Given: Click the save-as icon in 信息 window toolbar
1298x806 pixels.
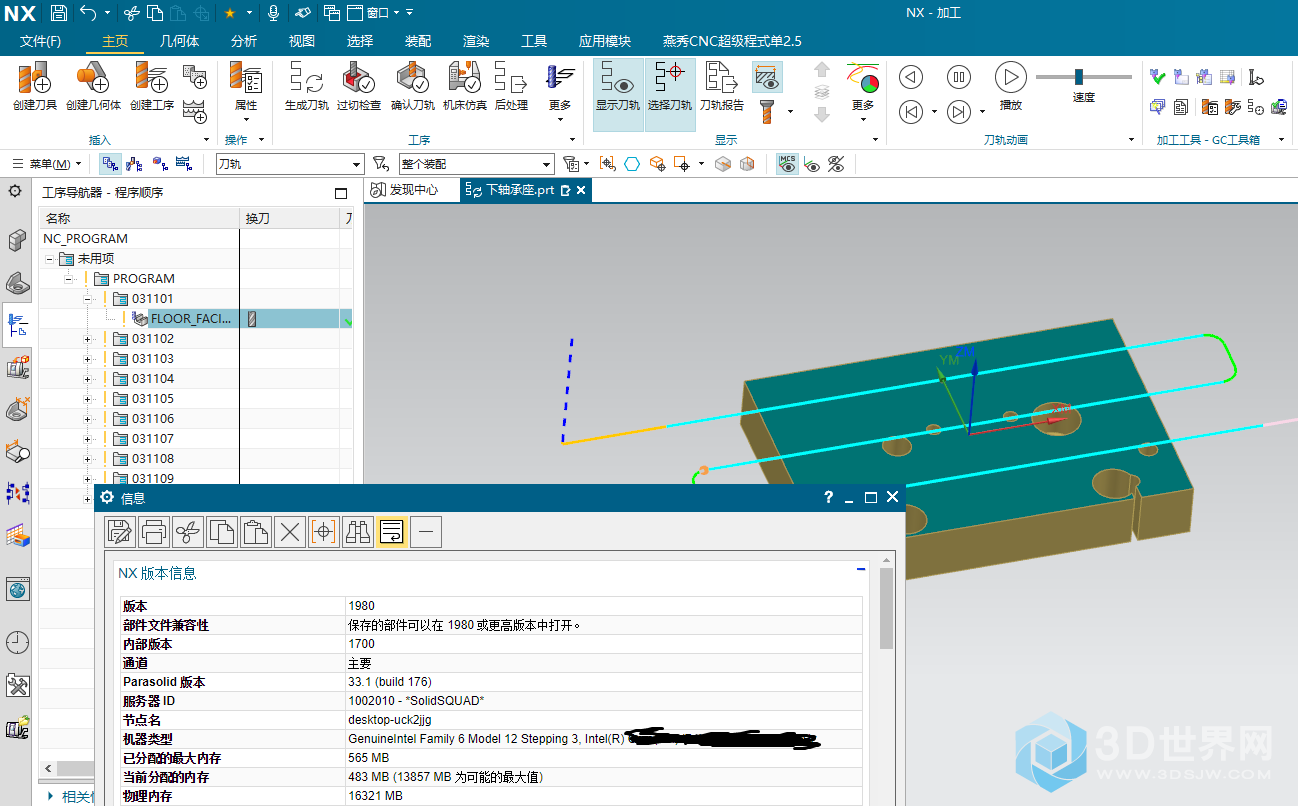Looking at the screenshot, I should click(x=120, y=532).
